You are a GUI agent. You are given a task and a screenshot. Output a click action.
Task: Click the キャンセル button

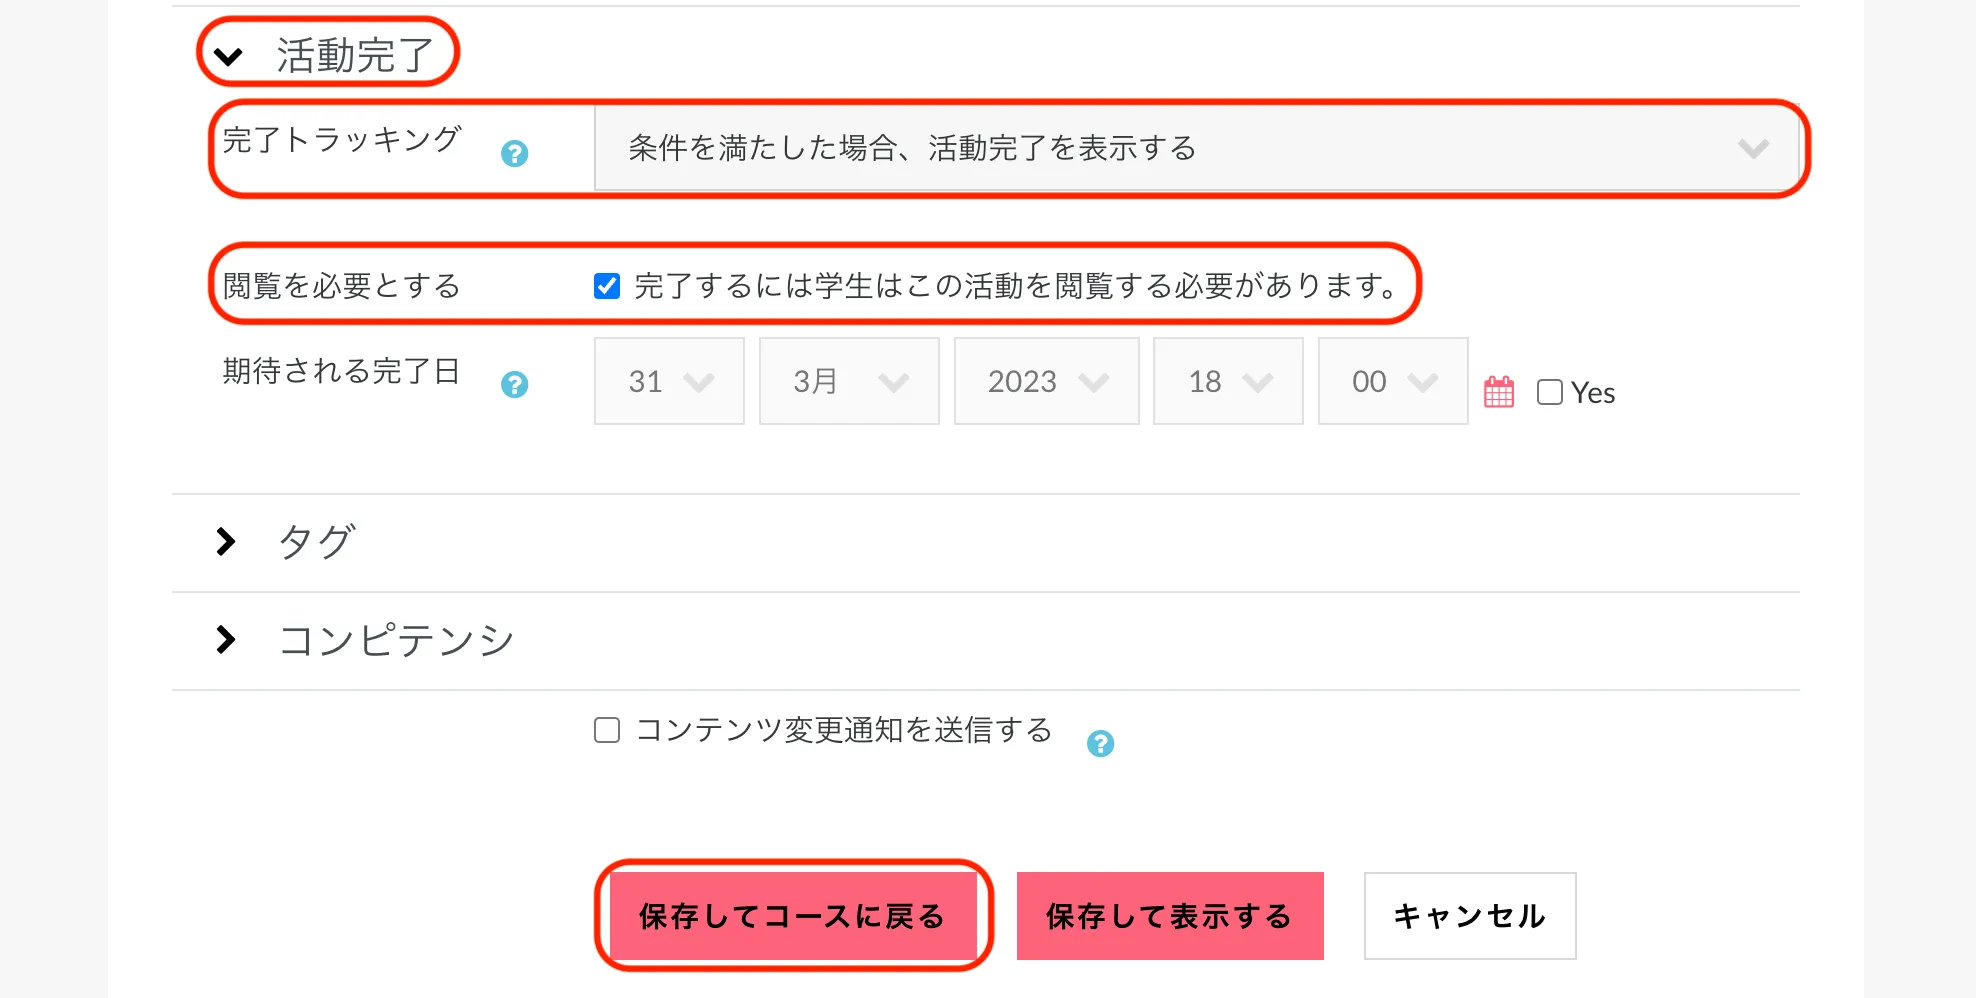[x=1470, y=916]
